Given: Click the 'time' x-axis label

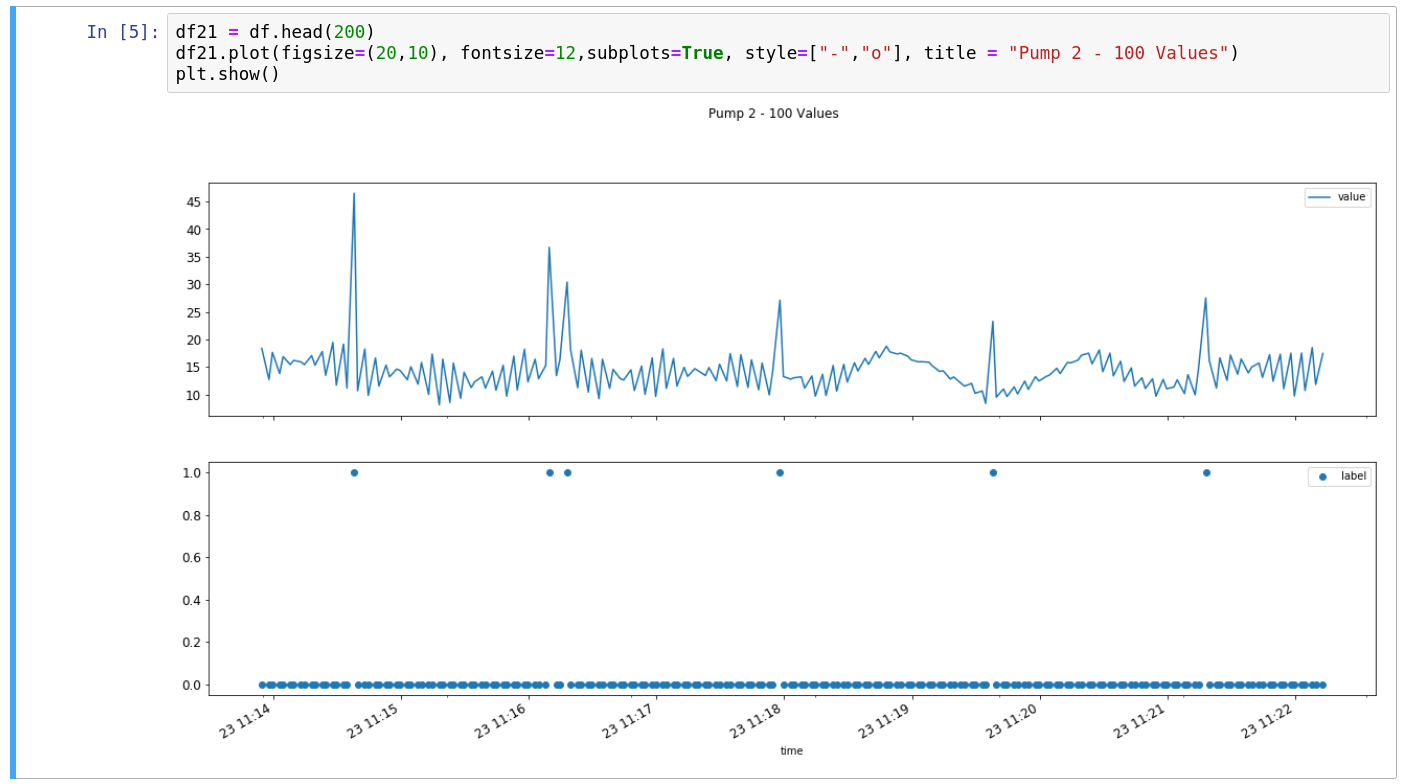Looking at the screenshot, I should coord(791,751).
